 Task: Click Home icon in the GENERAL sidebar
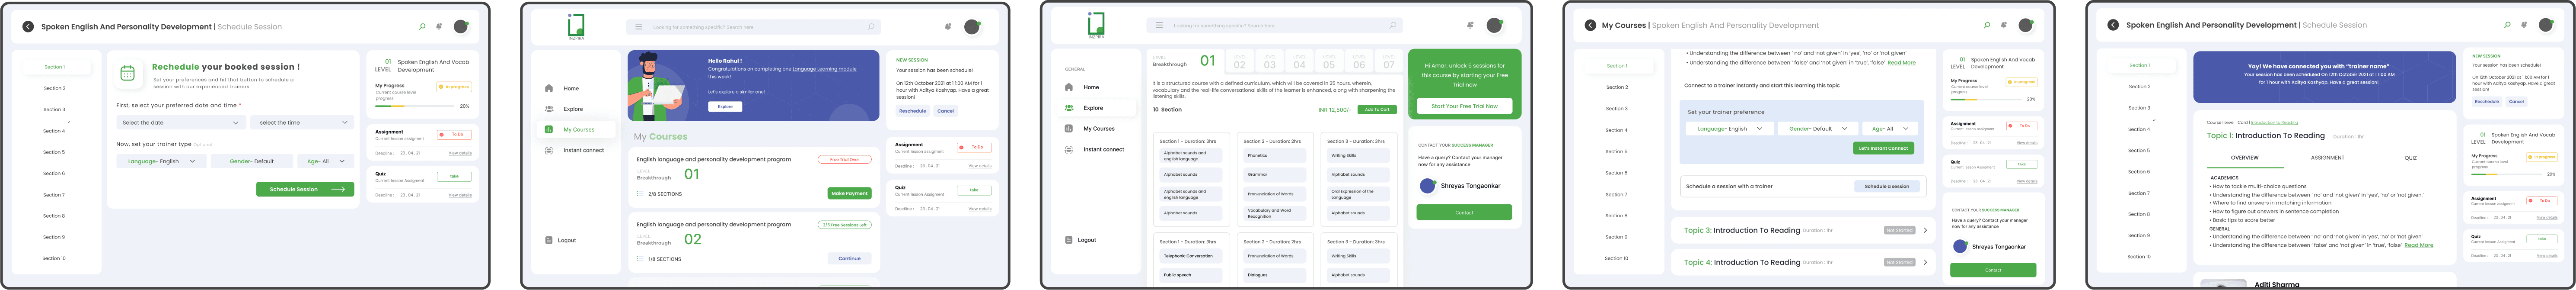point(1069,87)
